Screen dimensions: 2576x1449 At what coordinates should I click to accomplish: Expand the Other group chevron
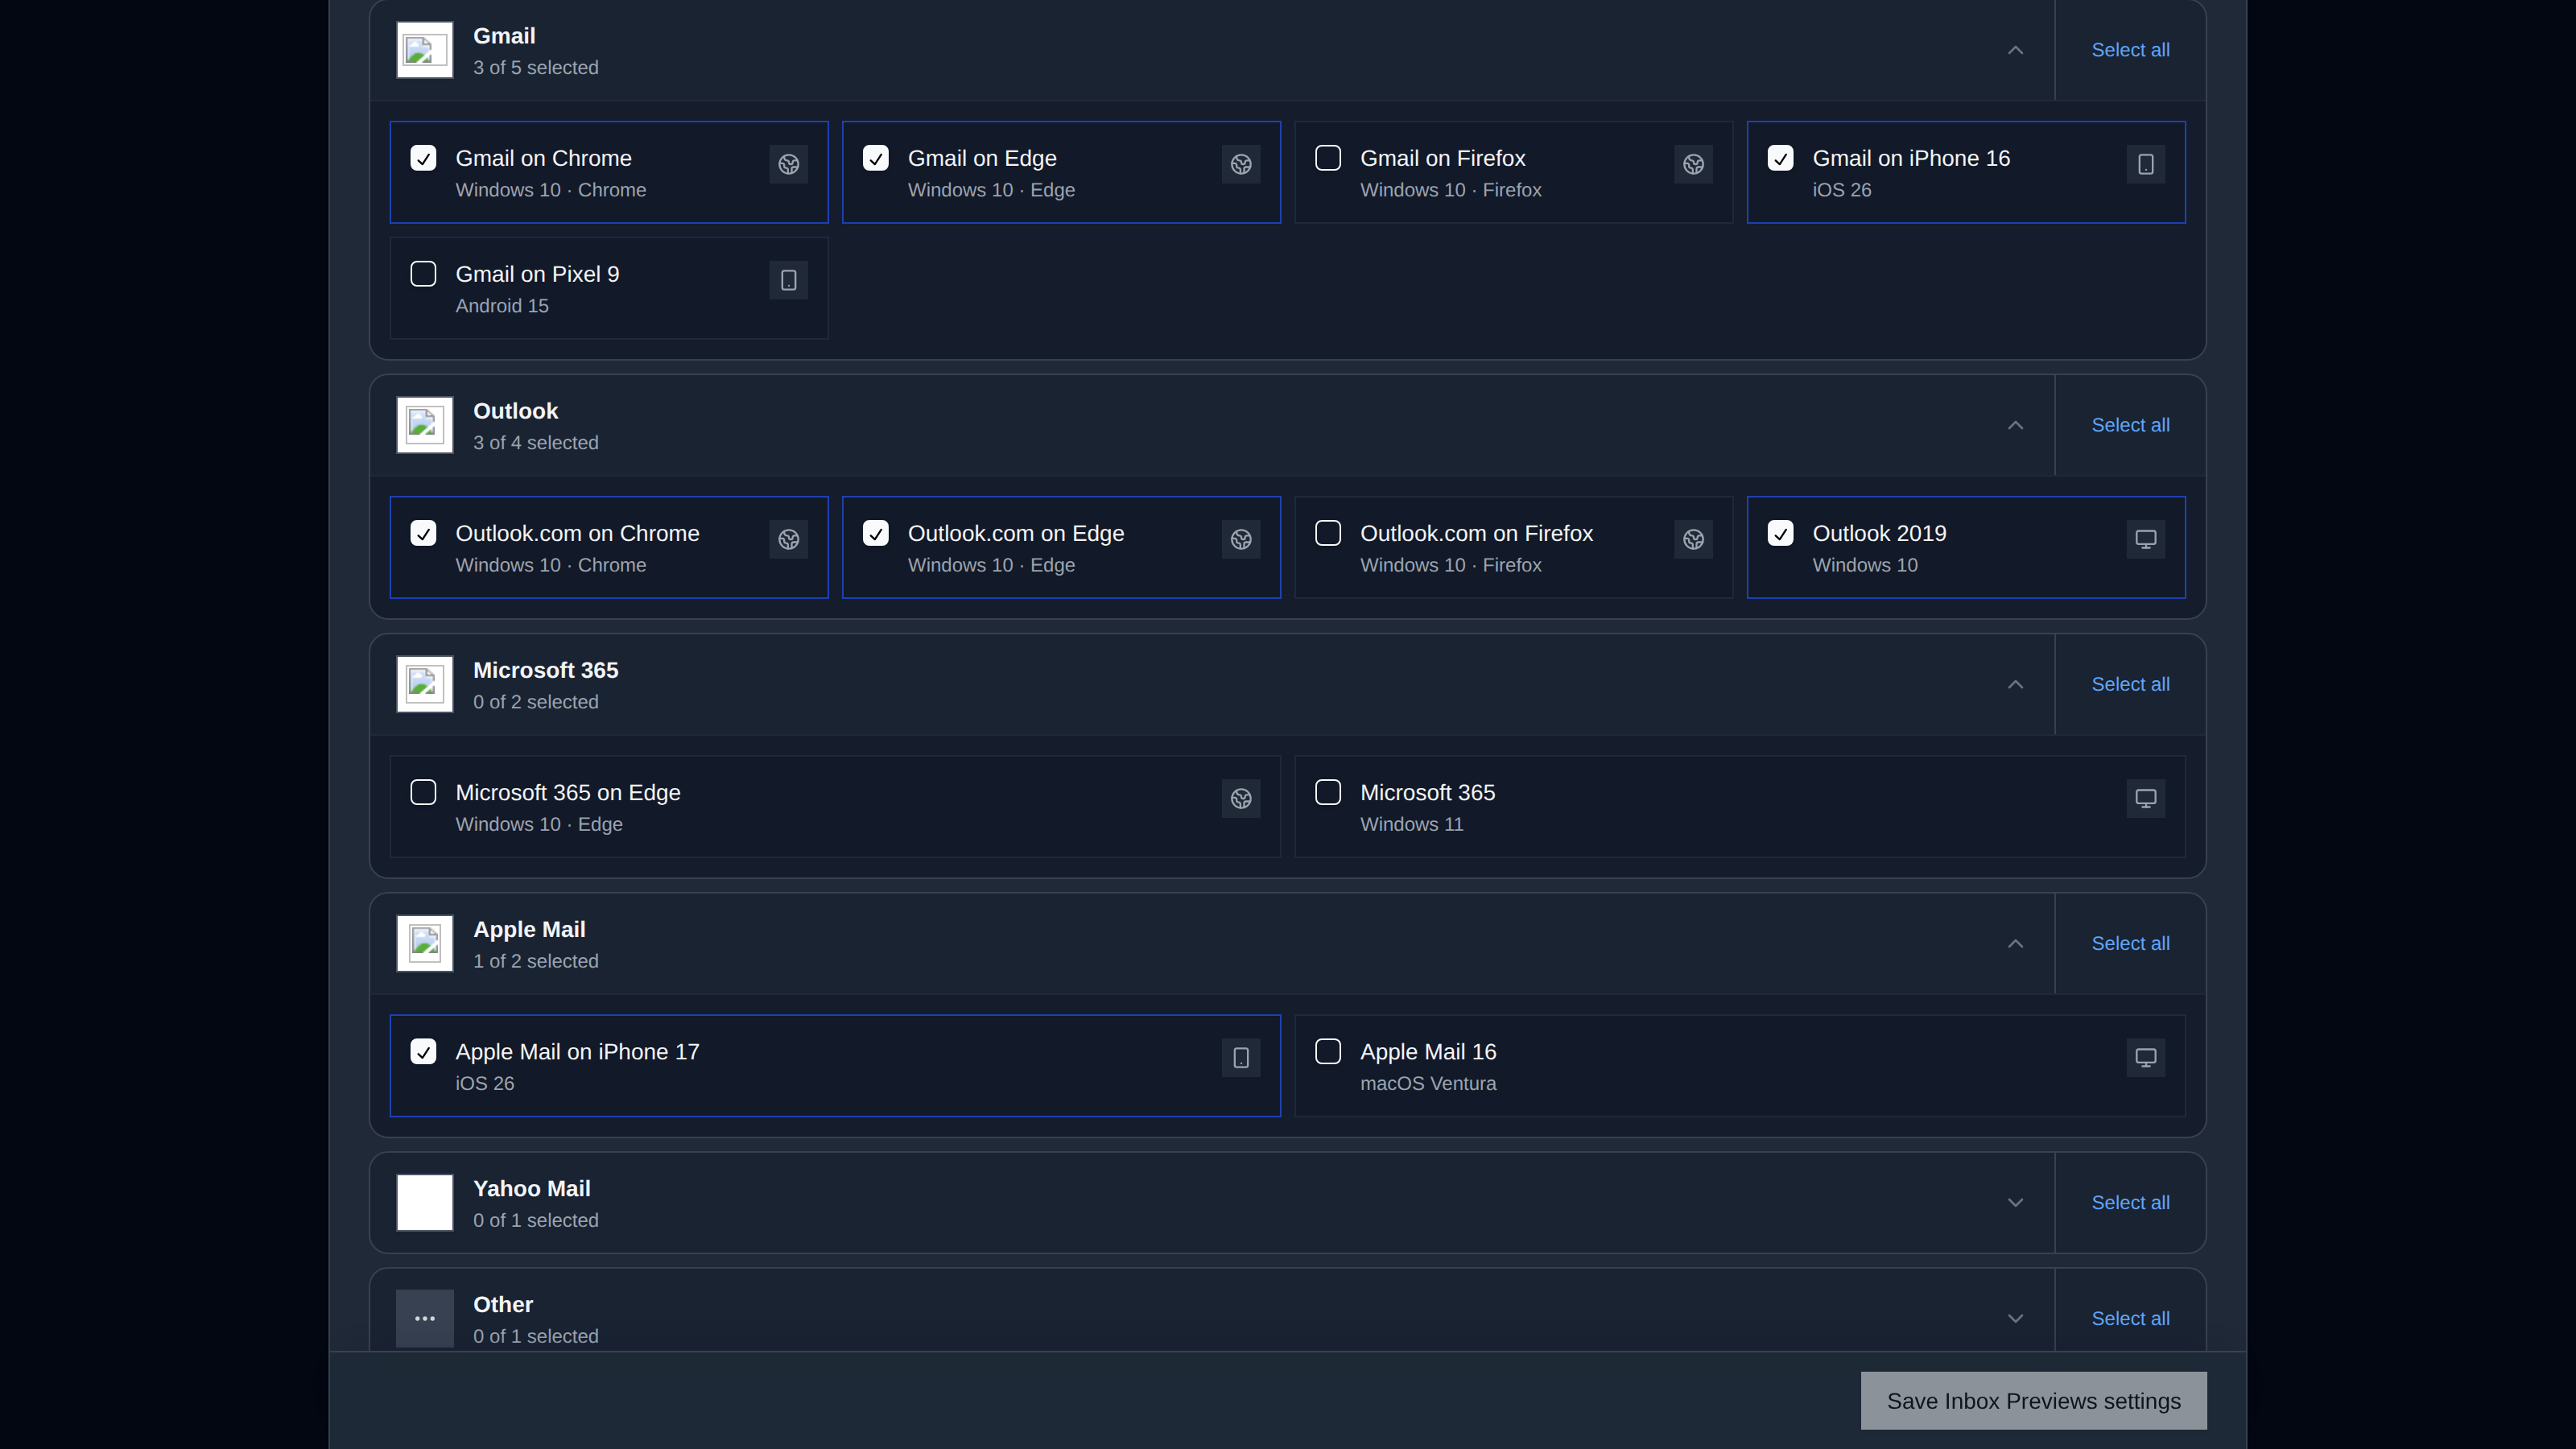coord(2015,1318)
